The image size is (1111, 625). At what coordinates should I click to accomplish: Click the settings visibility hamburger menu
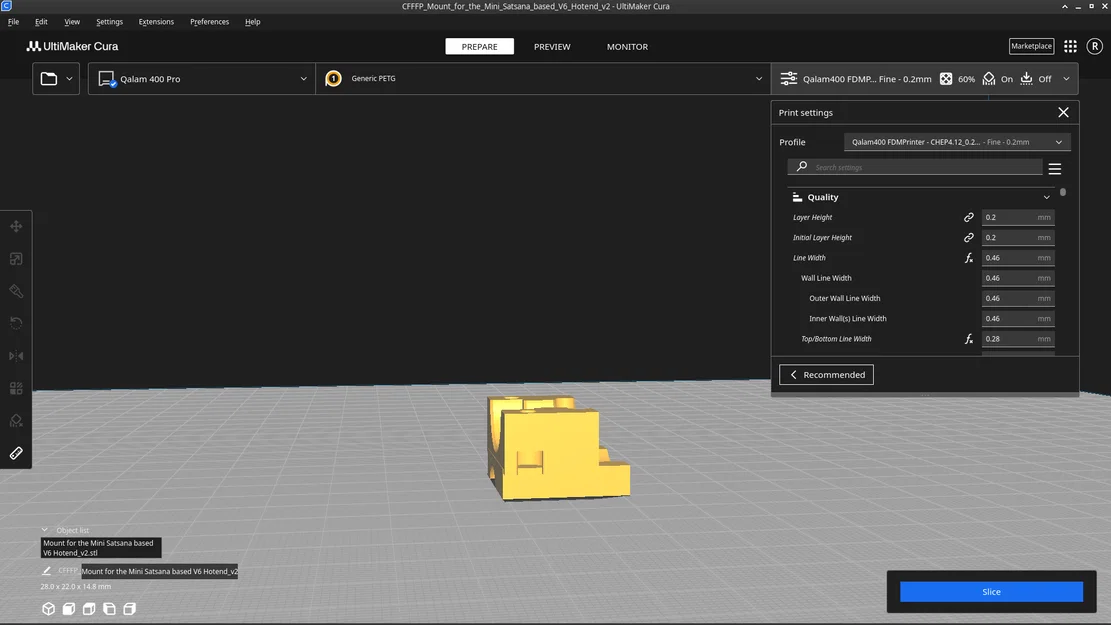pyautogui.click(x=1054, y=169)
